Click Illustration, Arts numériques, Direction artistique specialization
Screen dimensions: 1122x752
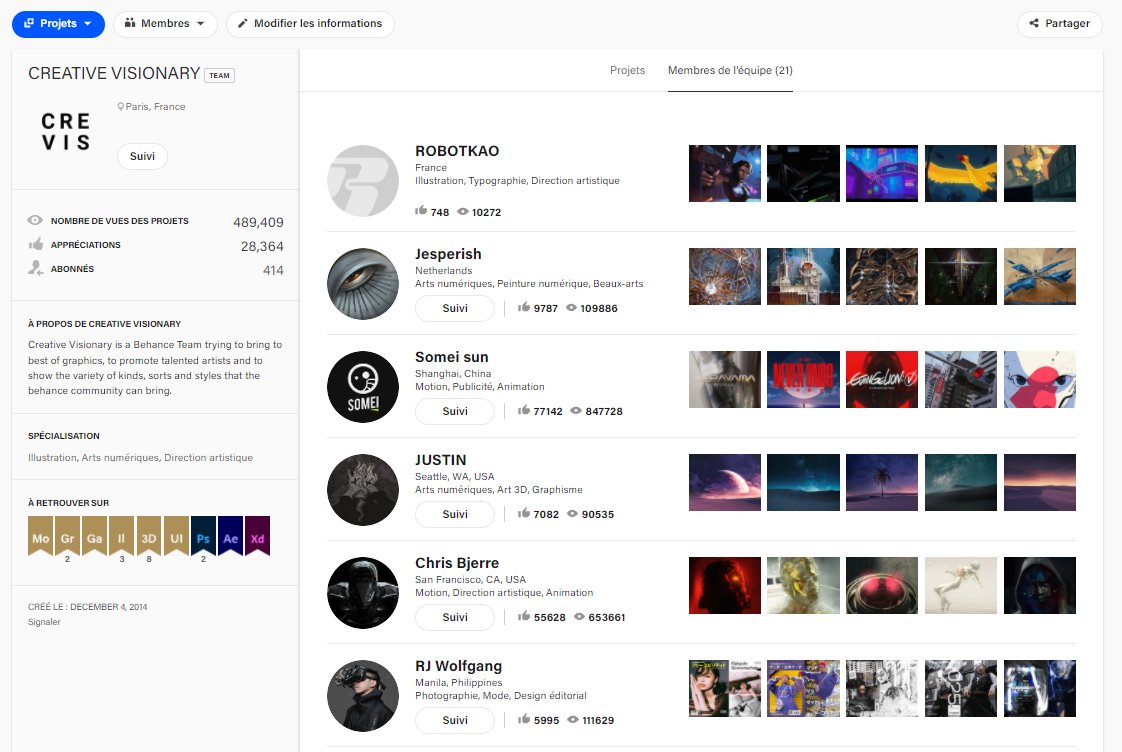tap(140, 457)
